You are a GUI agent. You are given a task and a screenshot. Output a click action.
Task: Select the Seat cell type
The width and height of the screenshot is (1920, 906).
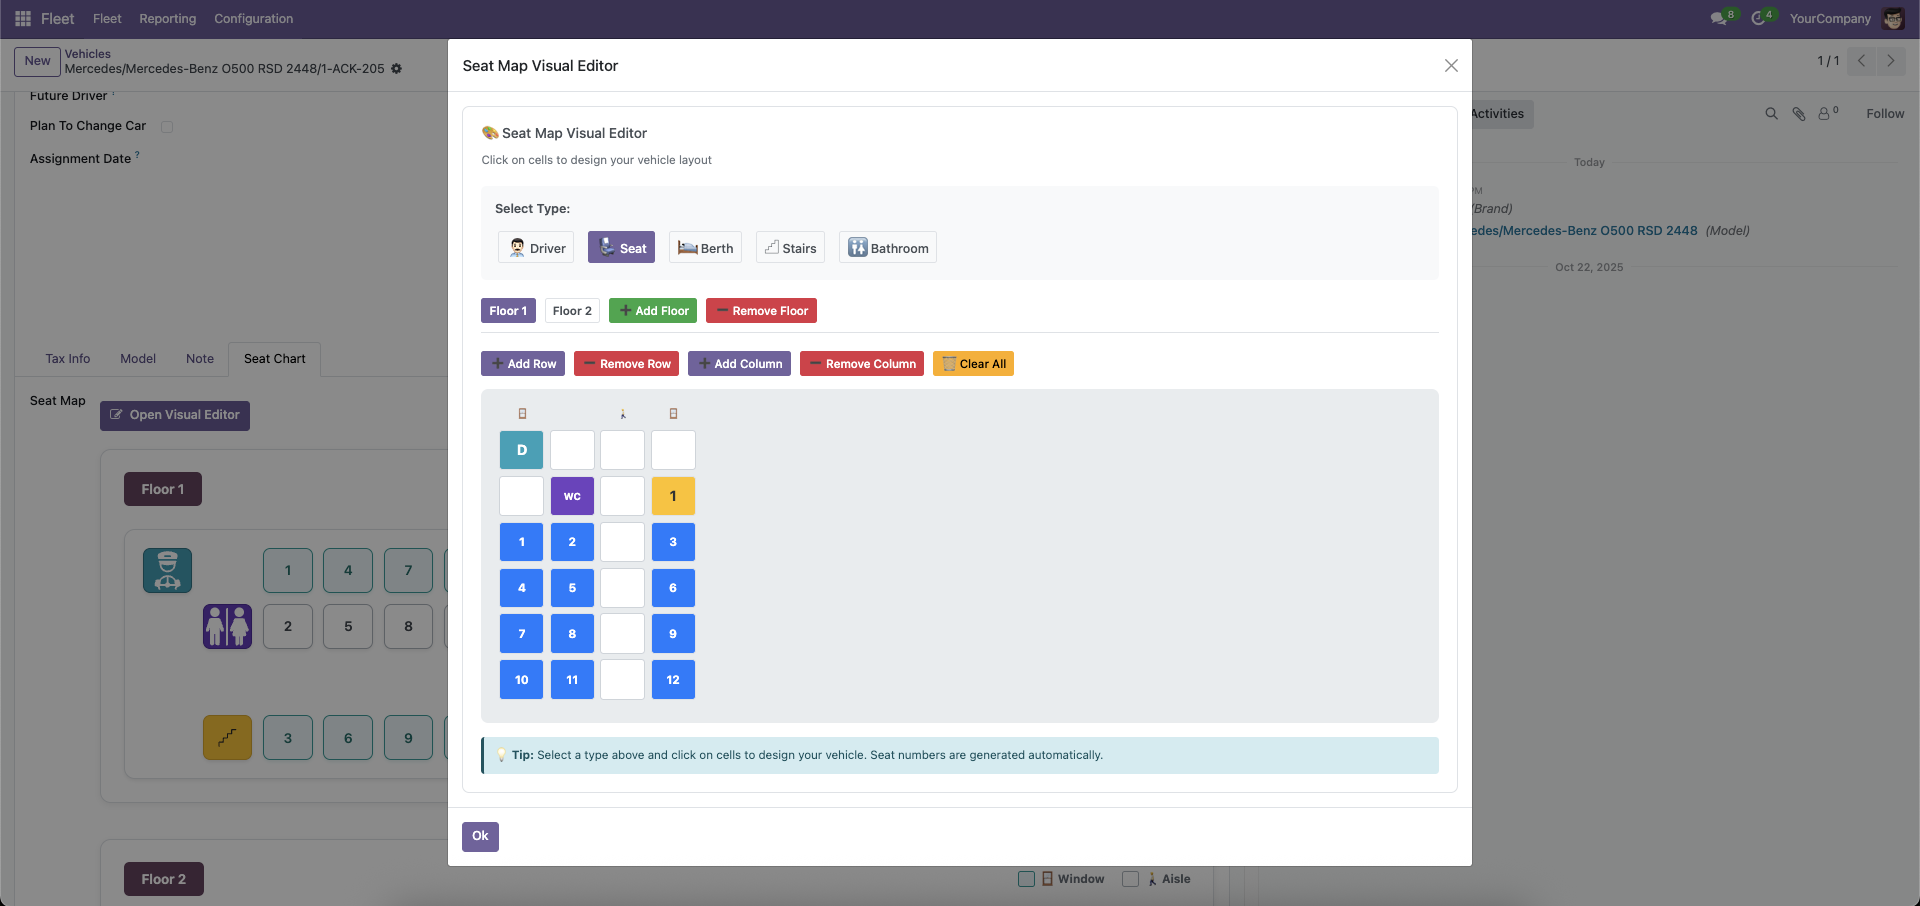(x=621, y=248)
